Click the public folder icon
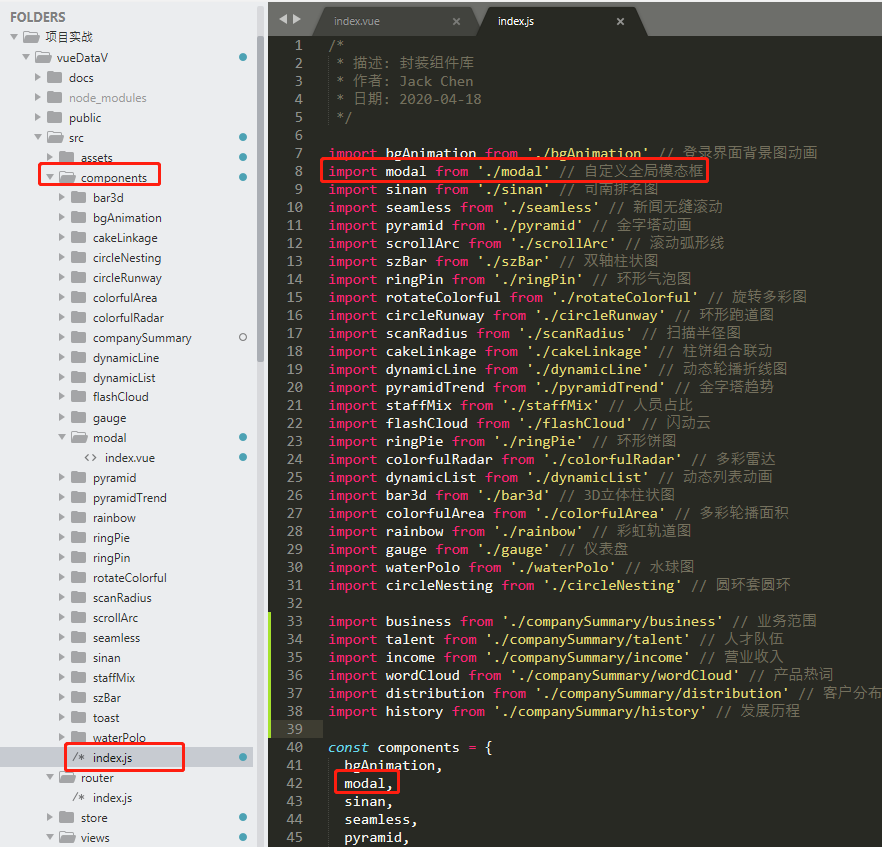The width and height of the screenshot is (882, 847). point(55,117)
